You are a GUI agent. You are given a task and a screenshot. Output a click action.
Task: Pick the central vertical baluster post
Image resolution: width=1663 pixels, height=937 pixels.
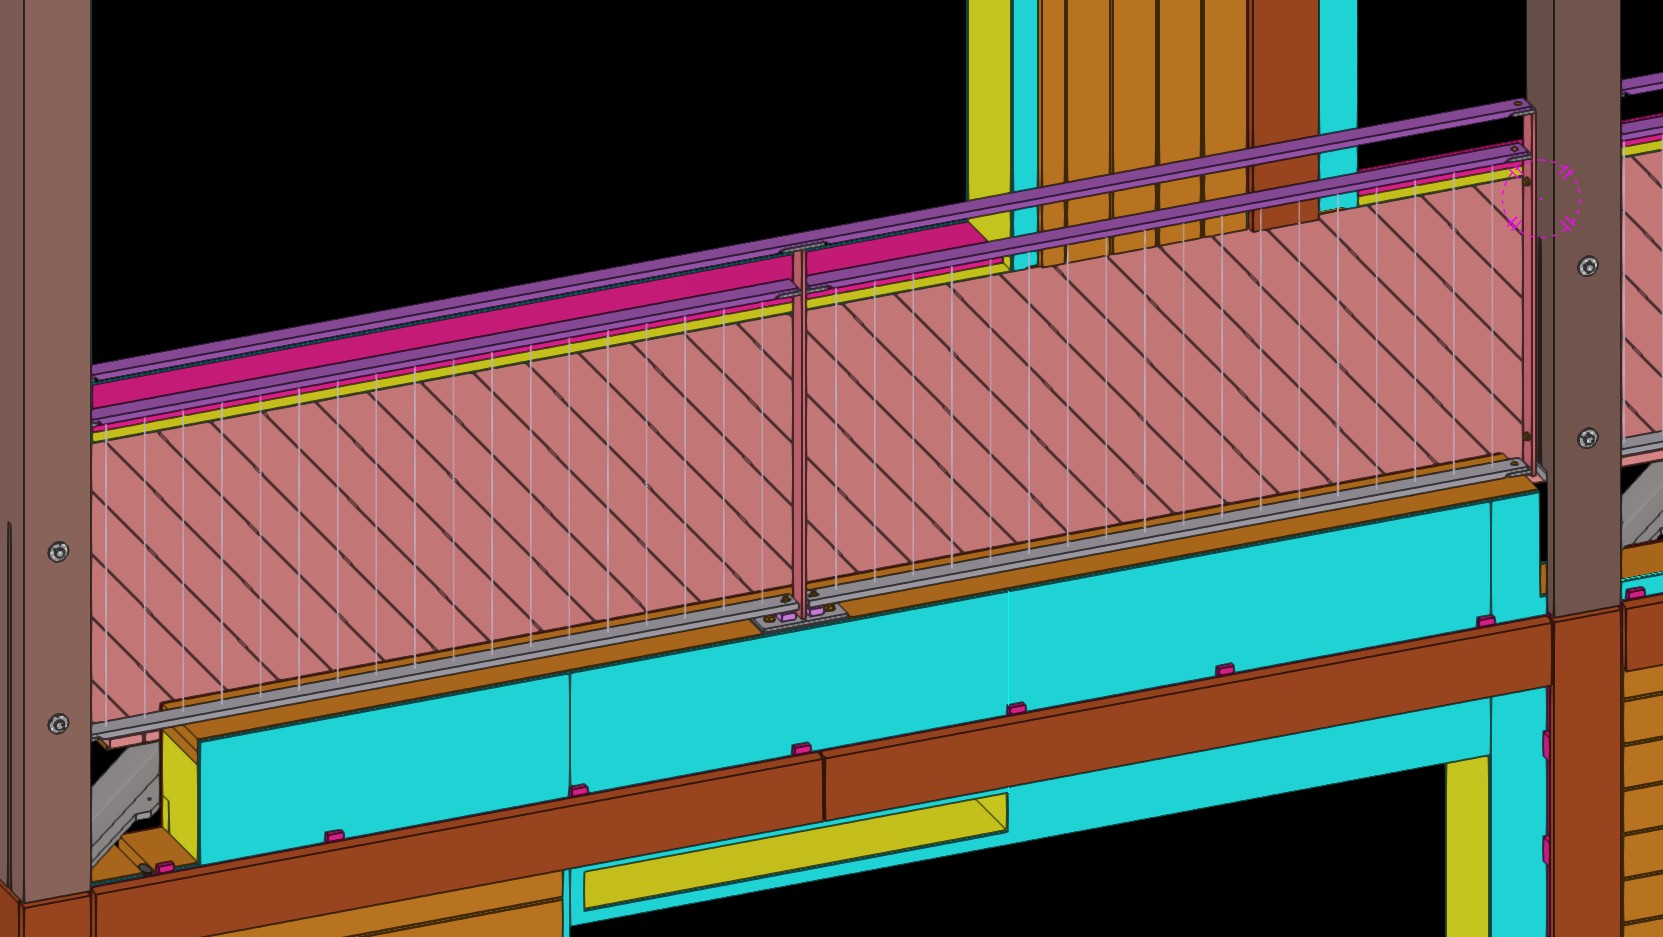(x=799, y=430)
